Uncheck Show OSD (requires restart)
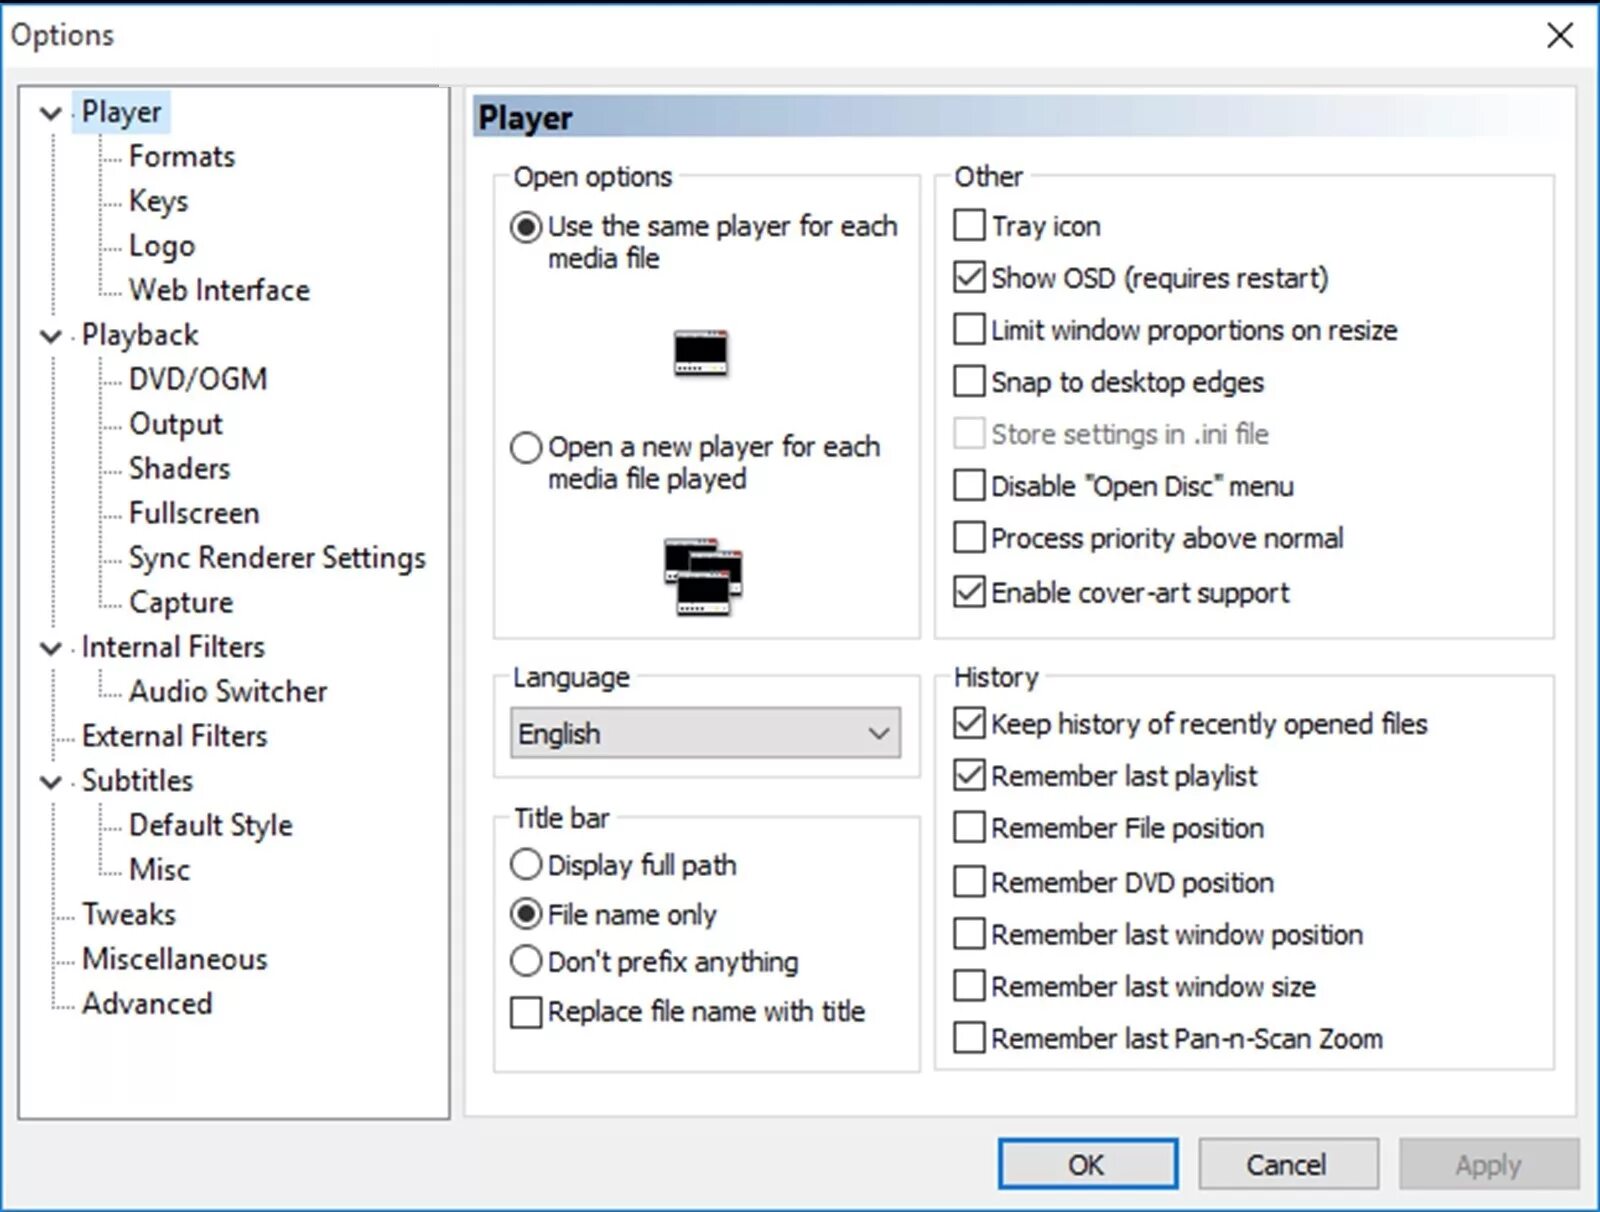 [969, 277]
